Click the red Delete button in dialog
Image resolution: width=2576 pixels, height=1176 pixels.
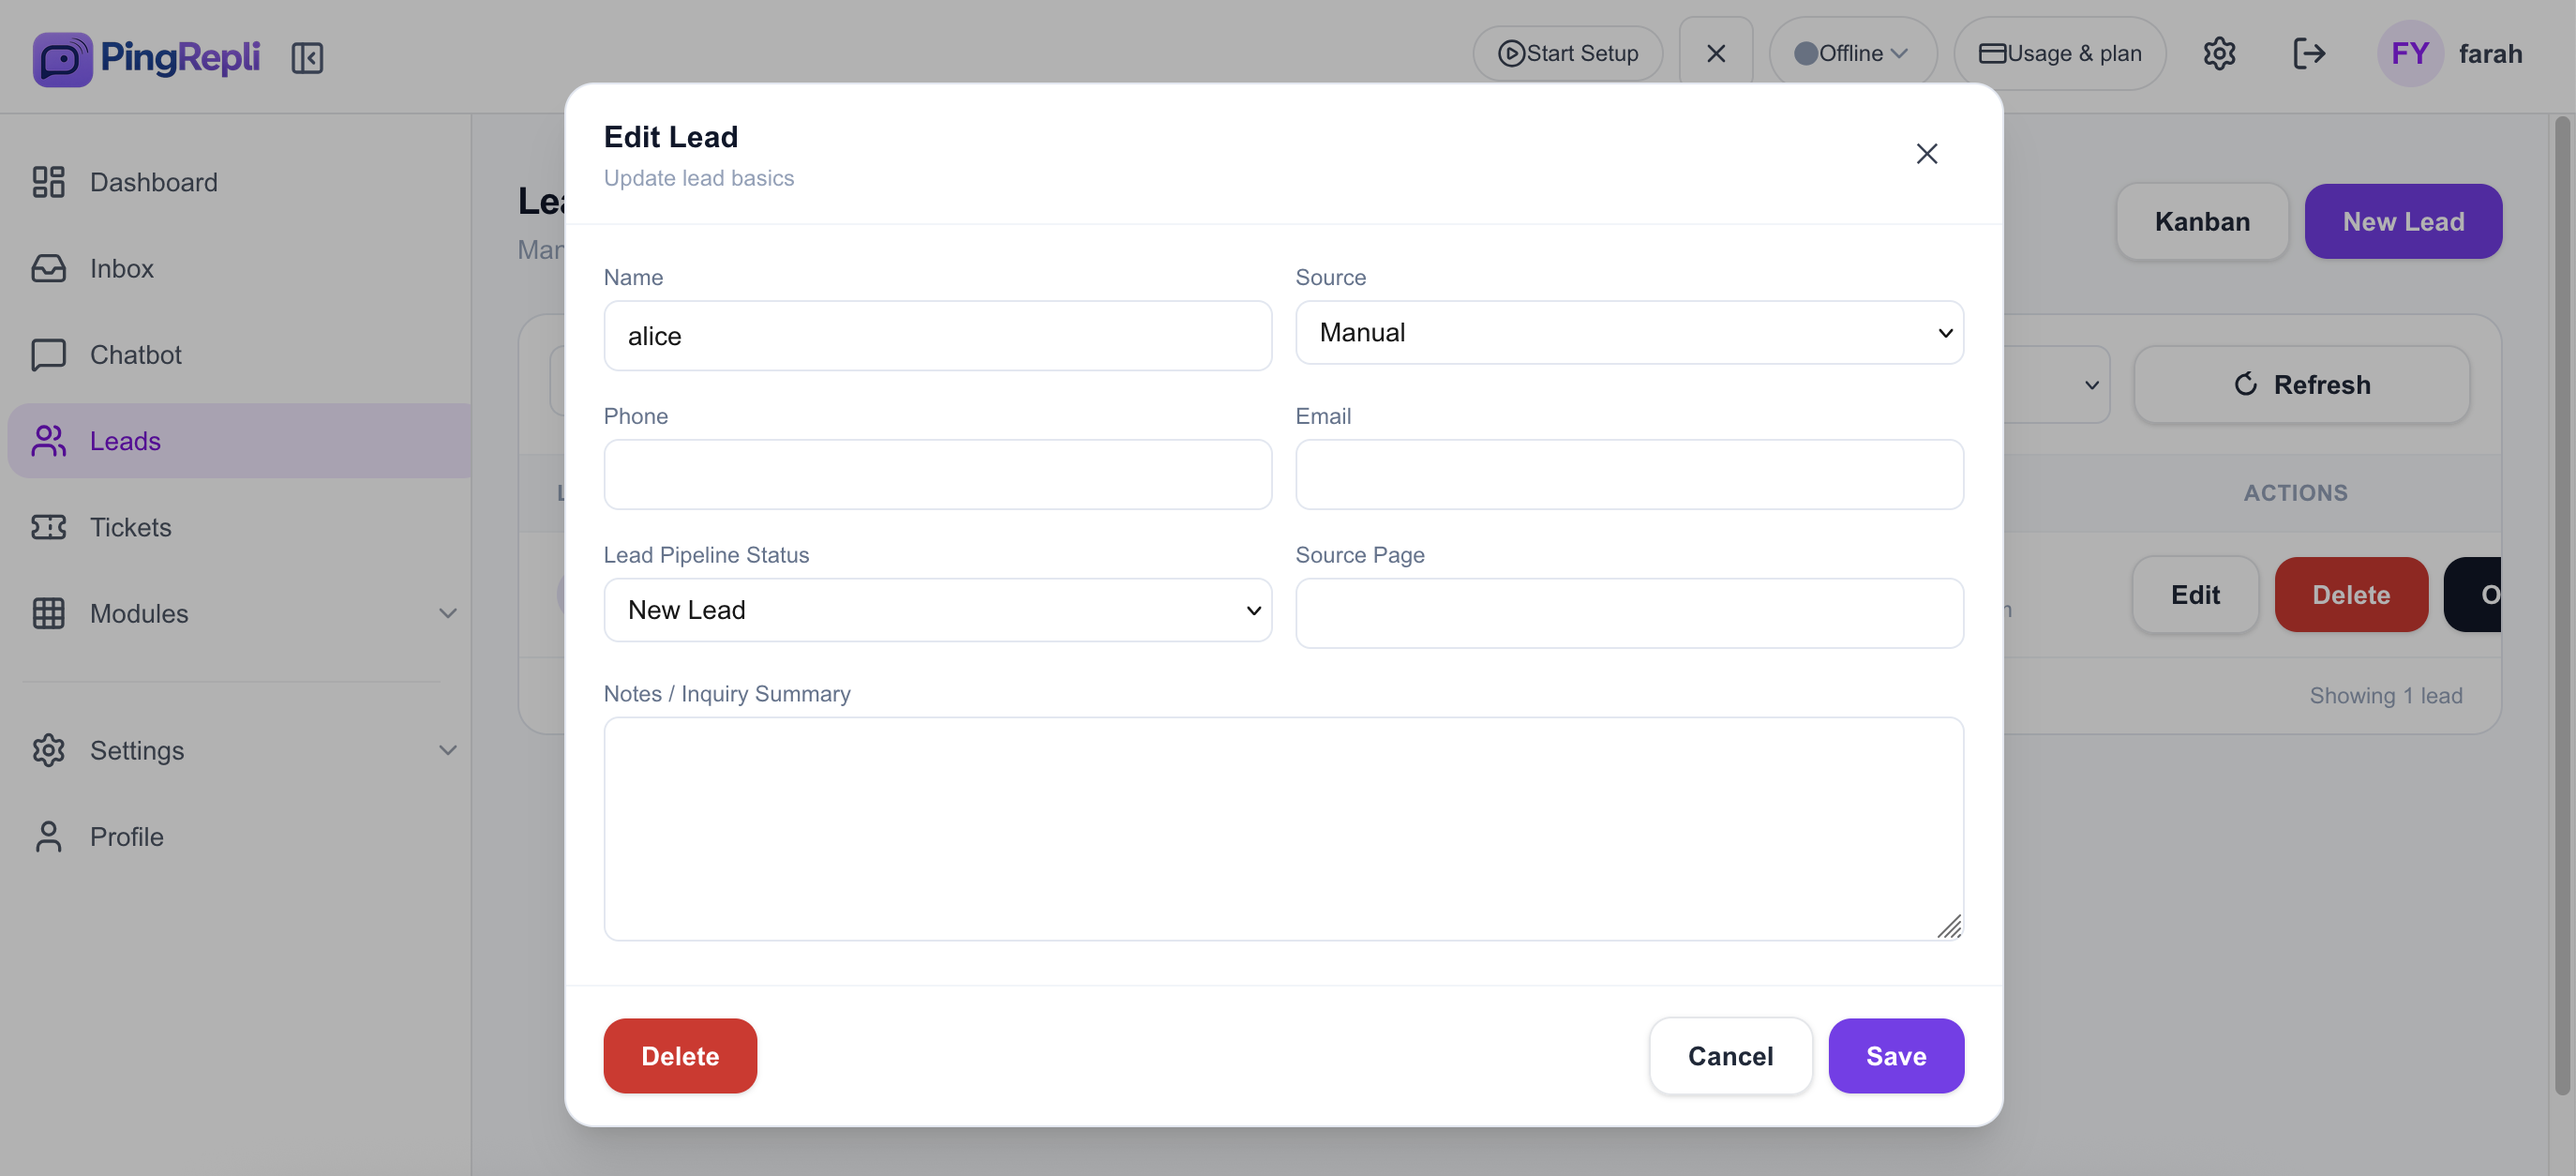680,1056
